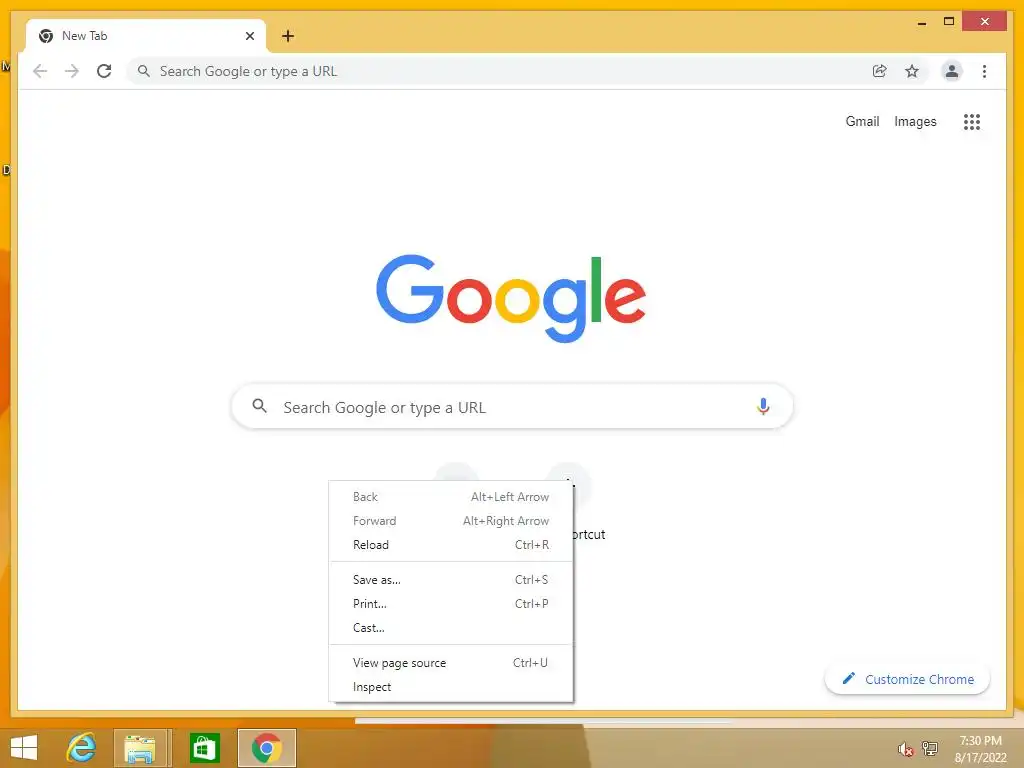The height and width of the screenshot is (768, 1024).
Task: Bookmark this tab with the star icon
Action: pyautogui.click(x=912, y=71)
